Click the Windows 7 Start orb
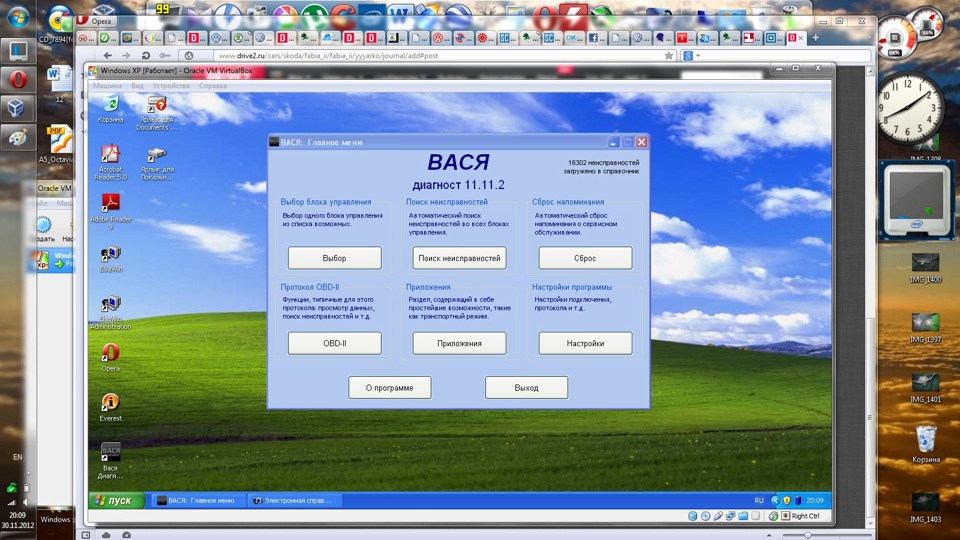This screenshot has width=960, height=540. tap(18, 17)
